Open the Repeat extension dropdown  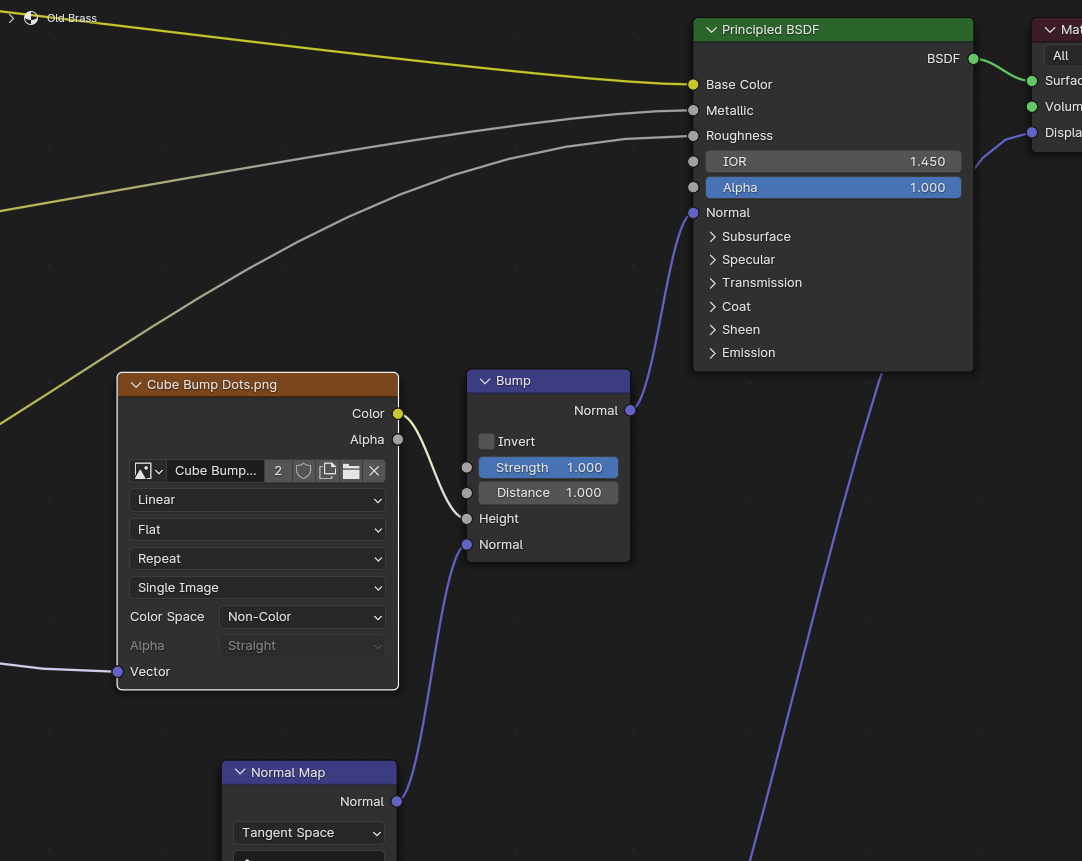[x=257, y=559]
